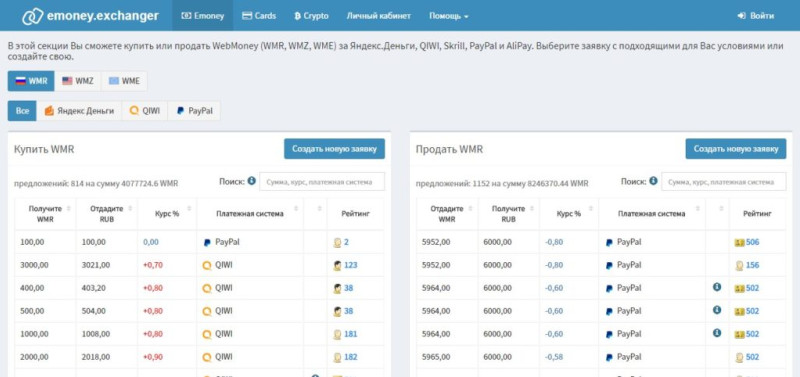Click info icon in first 5964,00 sell row
Viewport: 800px width, 377px height.
point(717,287)
